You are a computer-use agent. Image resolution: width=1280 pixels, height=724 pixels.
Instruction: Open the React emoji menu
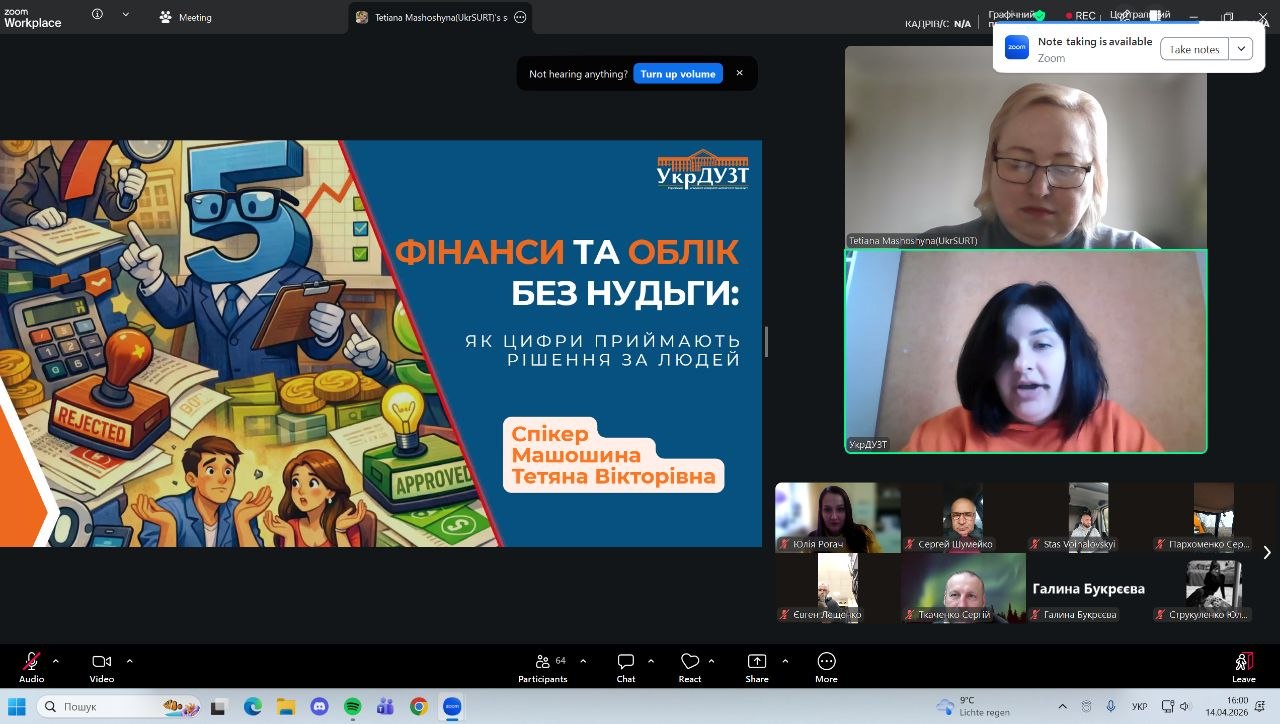click(690, 662)
